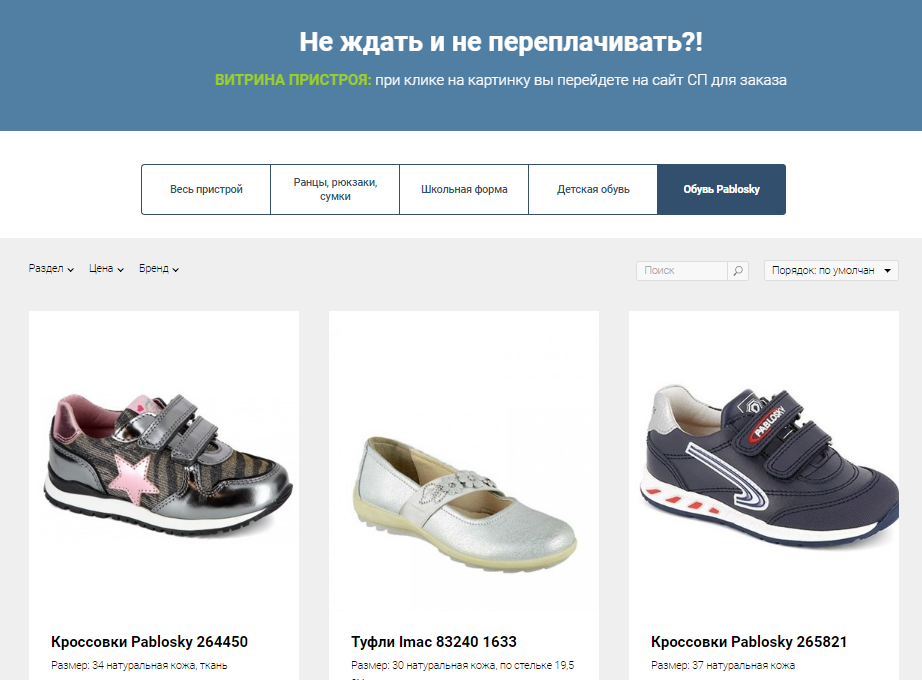Screen dimensions: 922x680
Task: Click the sort order dropdown arrow
Action: [887, 271]
